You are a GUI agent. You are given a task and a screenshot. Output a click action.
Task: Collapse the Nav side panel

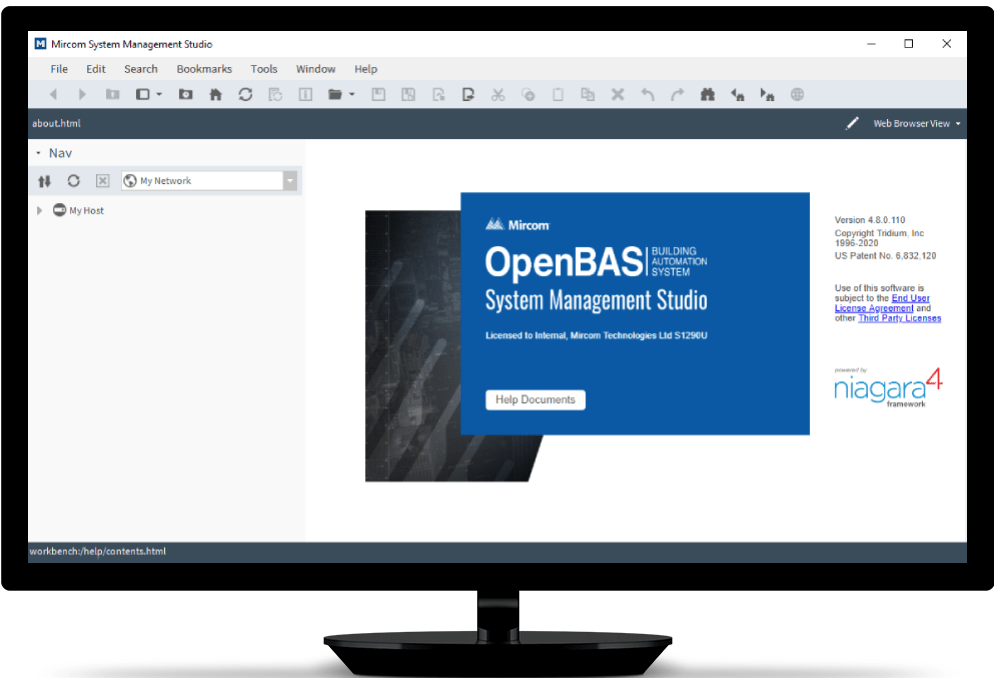pyautogui.click(x=38, y=153)
